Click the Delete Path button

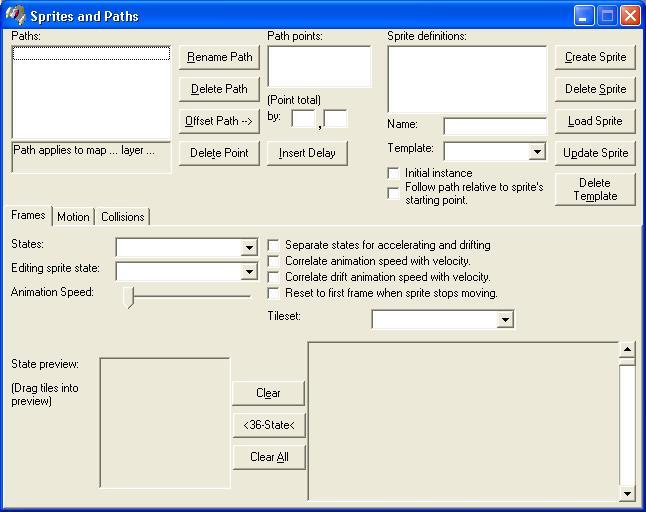(x=219, y=89)
